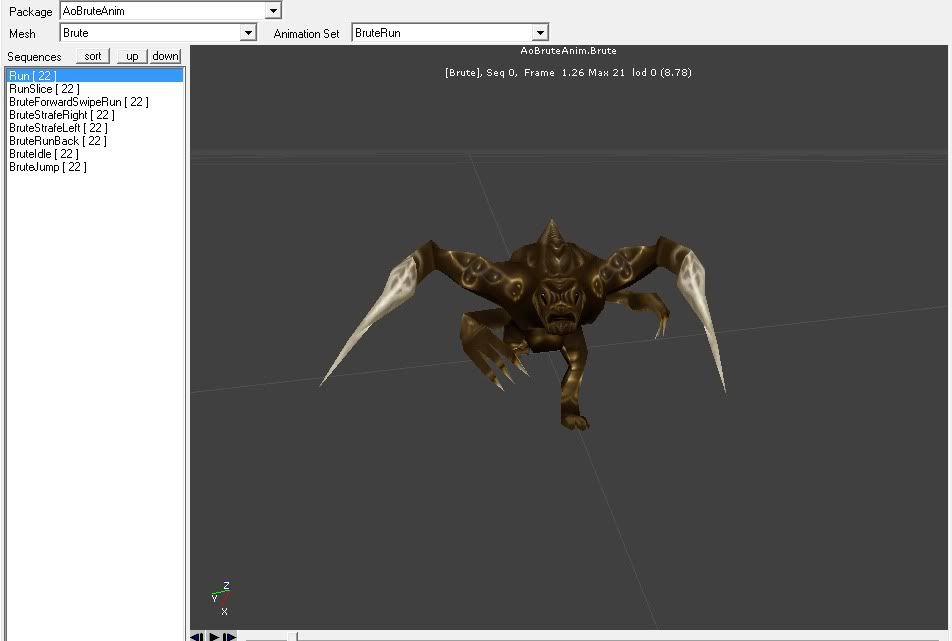Select the RunSlice sequence
This screenshot has width=952, height=641.
coord(44,89)
